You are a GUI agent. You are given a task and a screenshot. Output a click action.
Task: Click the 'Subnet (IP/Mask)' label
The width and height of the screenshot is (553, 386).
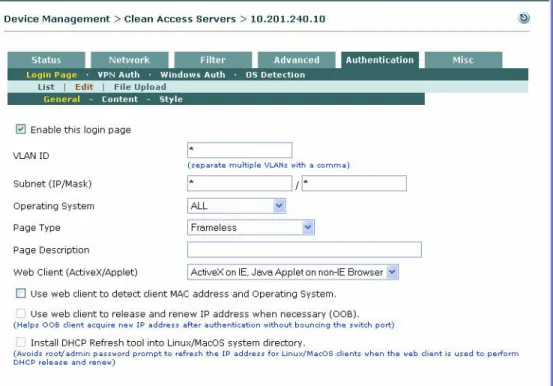point(52,184)
